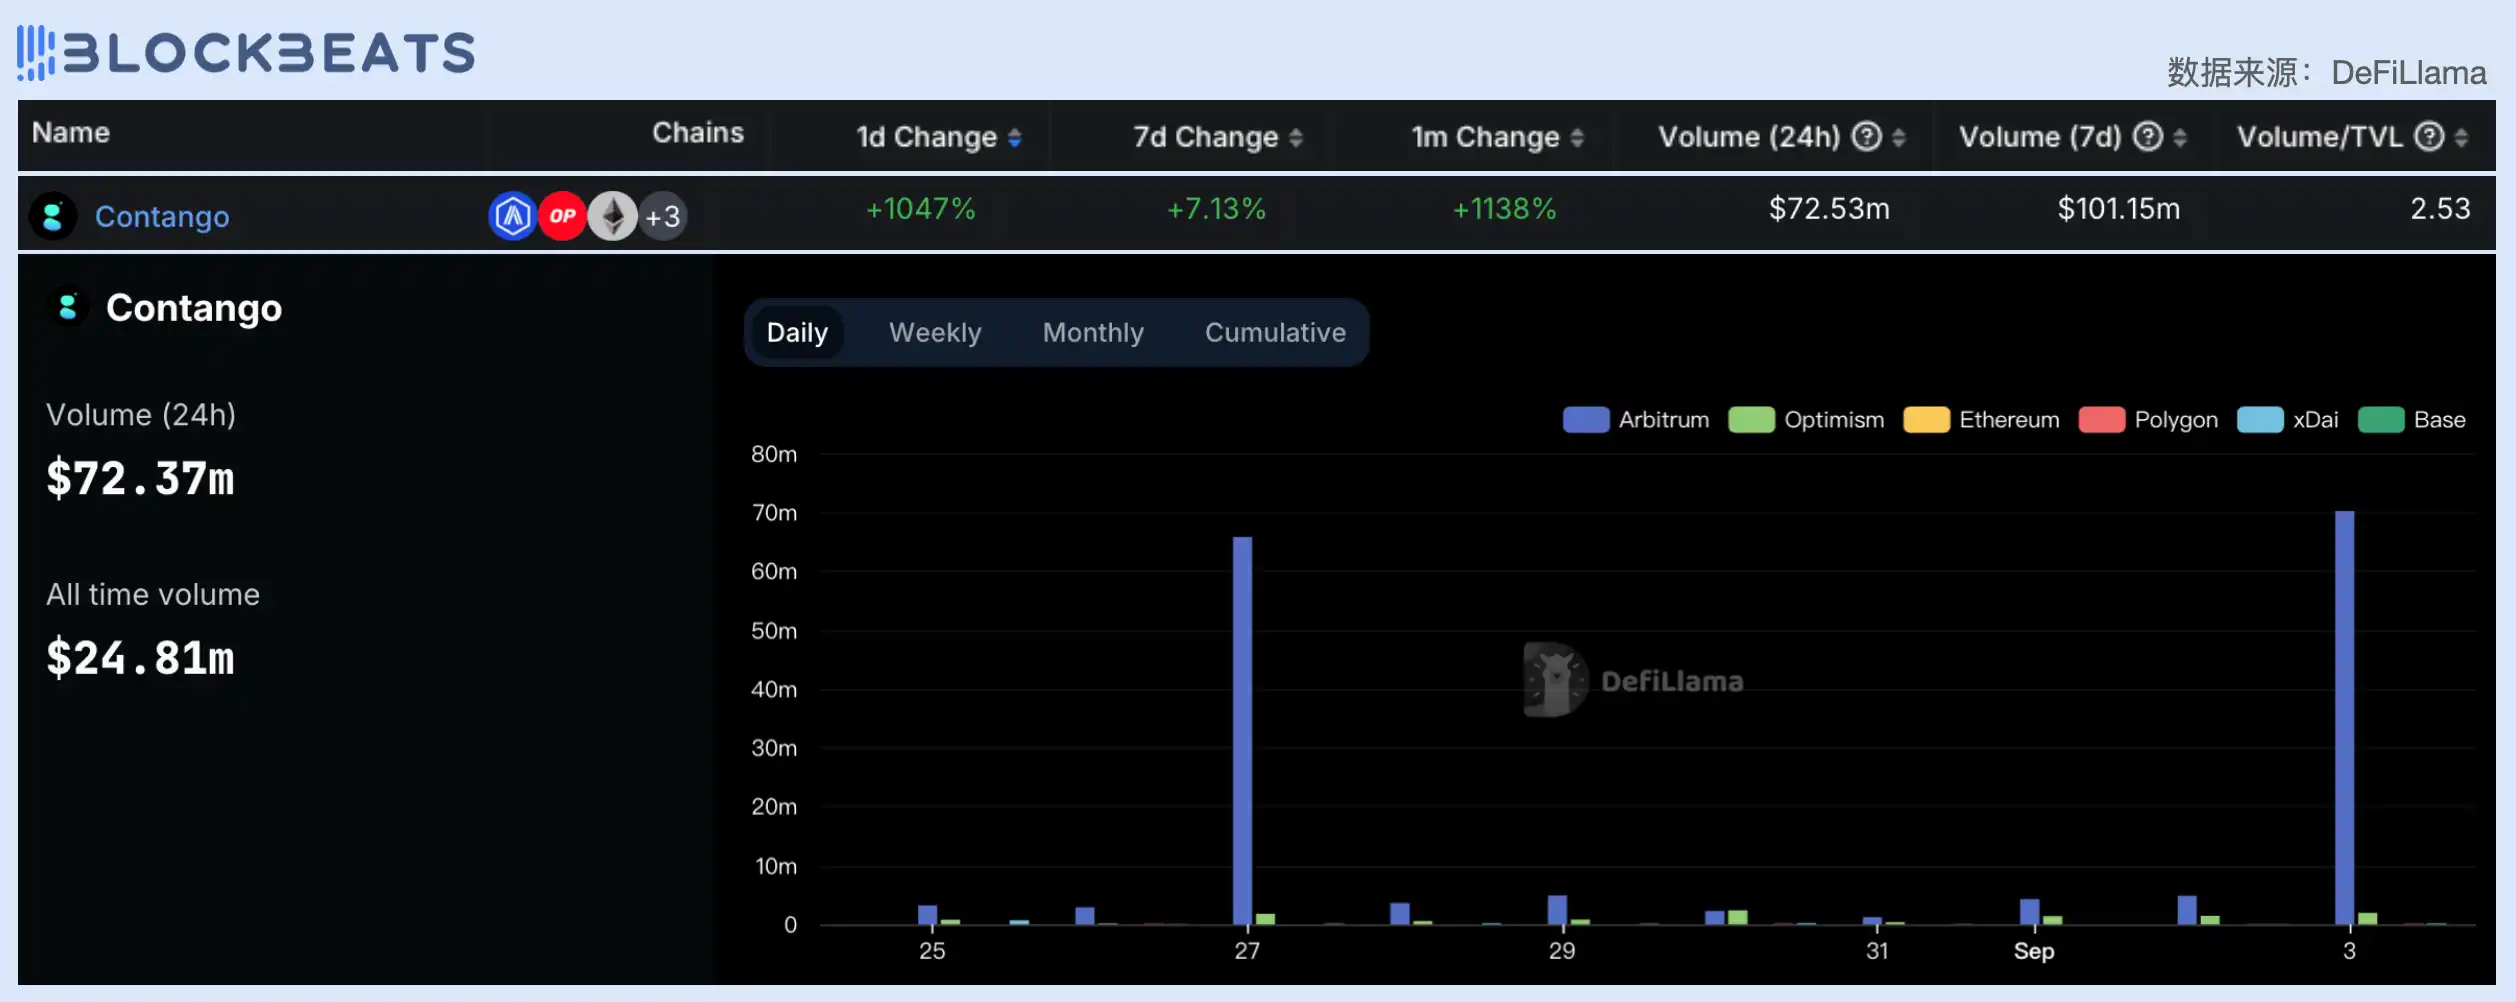Click the help icon beside Volume (7d)

[2147, 136]
